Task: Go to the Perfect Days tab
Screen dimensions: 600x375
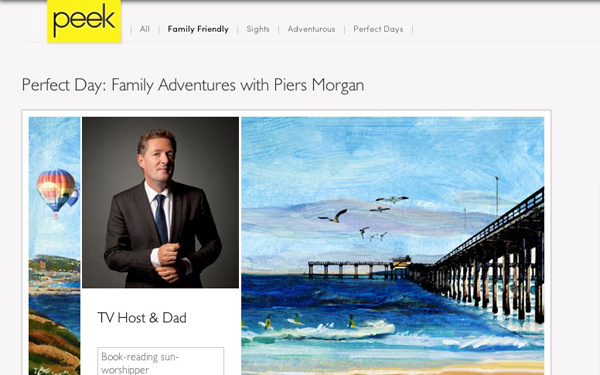Action: [378, 29]
